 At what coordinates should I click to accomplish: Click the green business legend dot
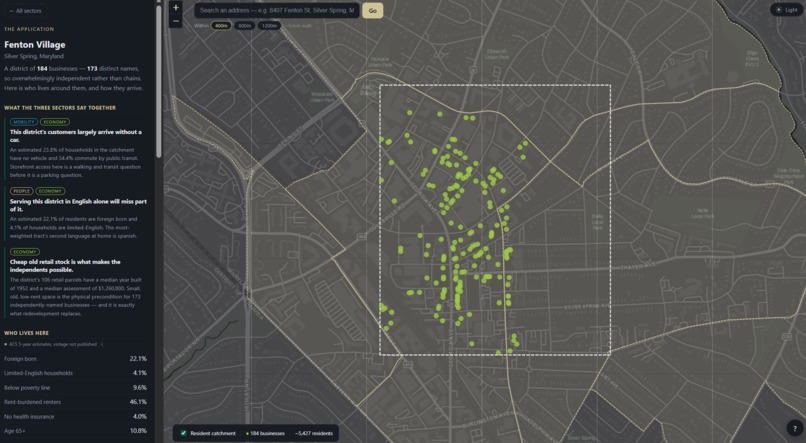(247, 434)
